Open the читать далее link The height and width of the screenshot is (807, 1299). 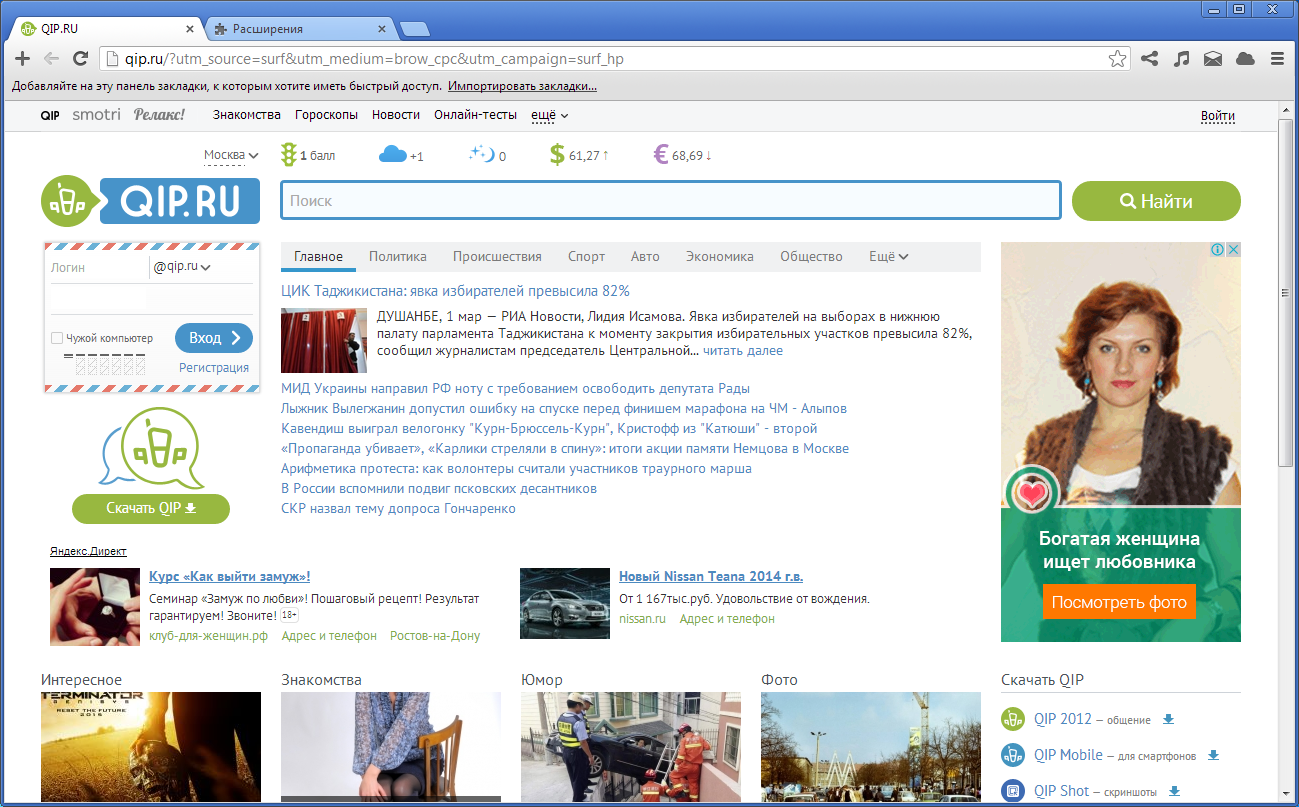[743, 351]
